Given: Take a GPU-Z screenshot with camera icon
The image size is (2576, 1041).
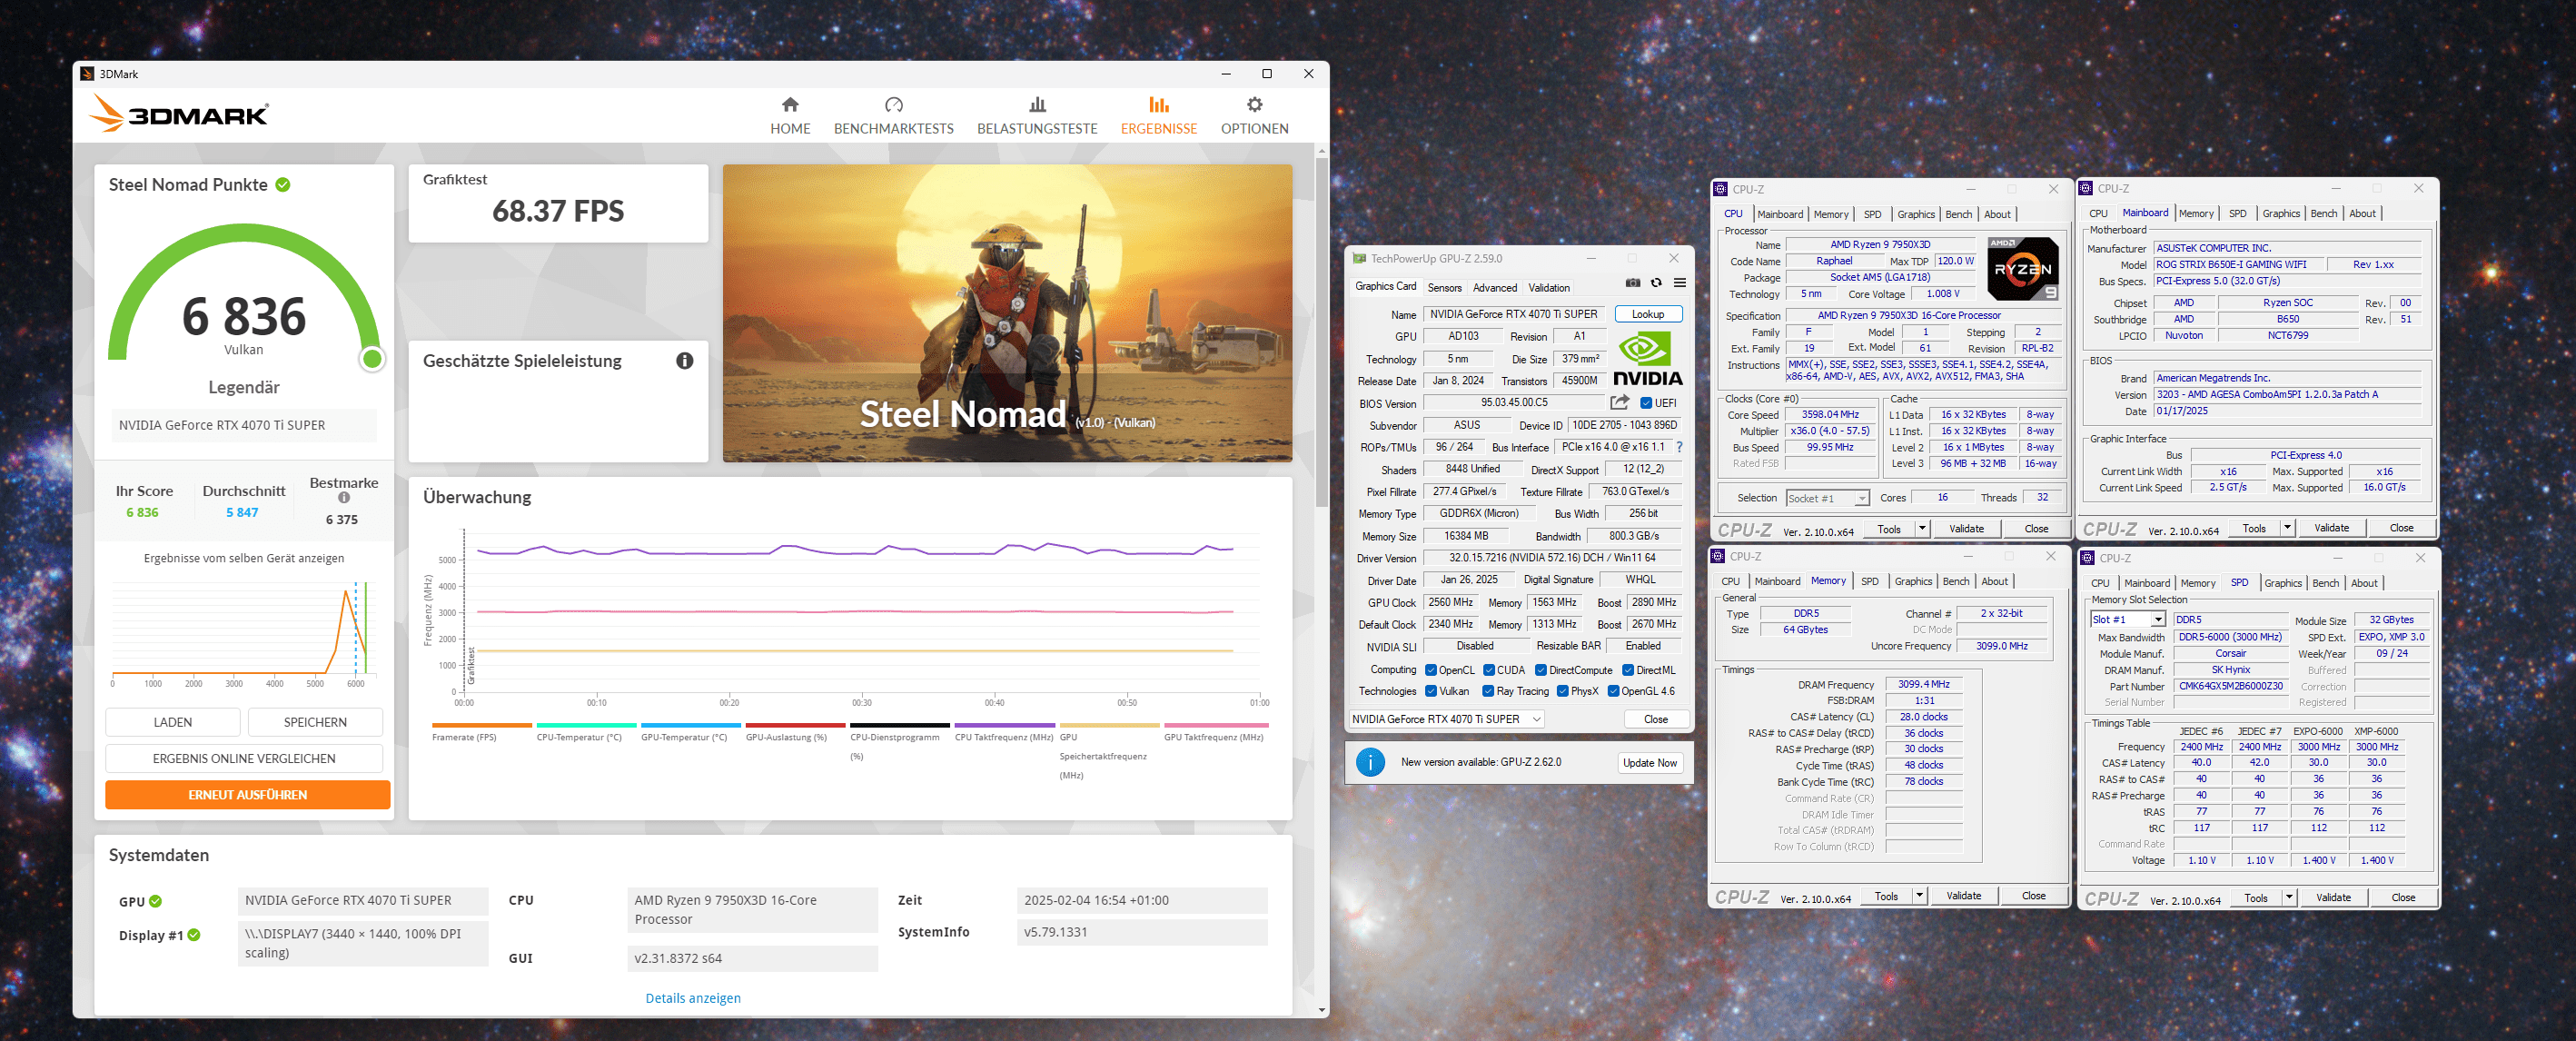Looking at the screenshot, I should (x=1633, y=283).
